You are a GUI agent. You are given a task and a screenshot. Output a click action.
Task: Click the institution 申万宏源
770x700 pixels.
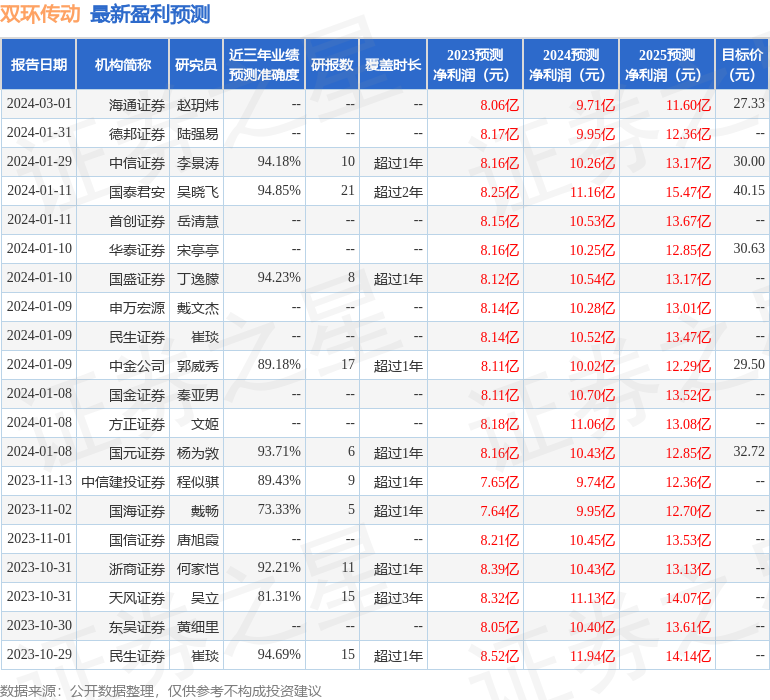137,308
